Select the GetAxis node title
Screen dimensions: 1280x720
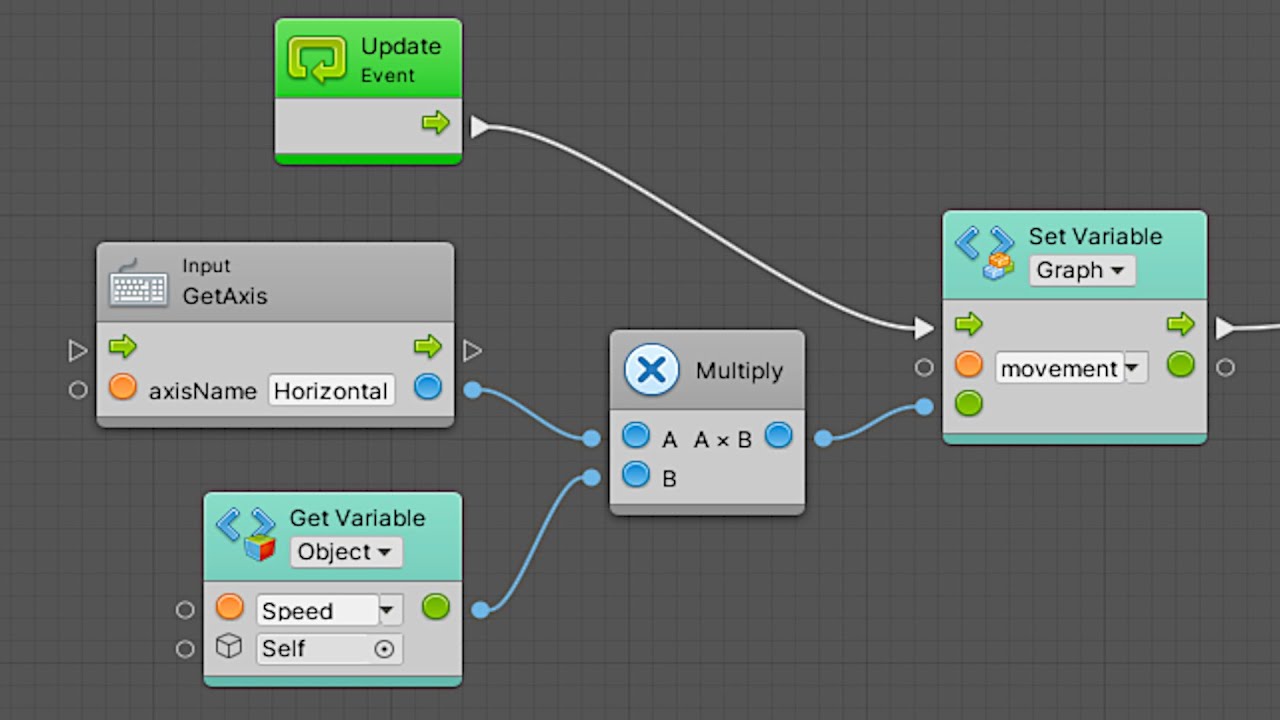225,297
